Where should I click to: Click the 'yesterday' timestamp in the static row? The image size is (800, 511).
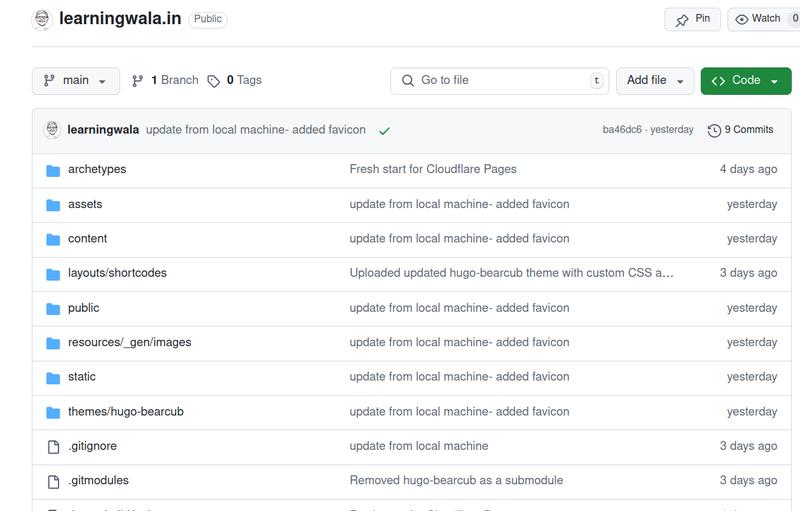point(752,377)
